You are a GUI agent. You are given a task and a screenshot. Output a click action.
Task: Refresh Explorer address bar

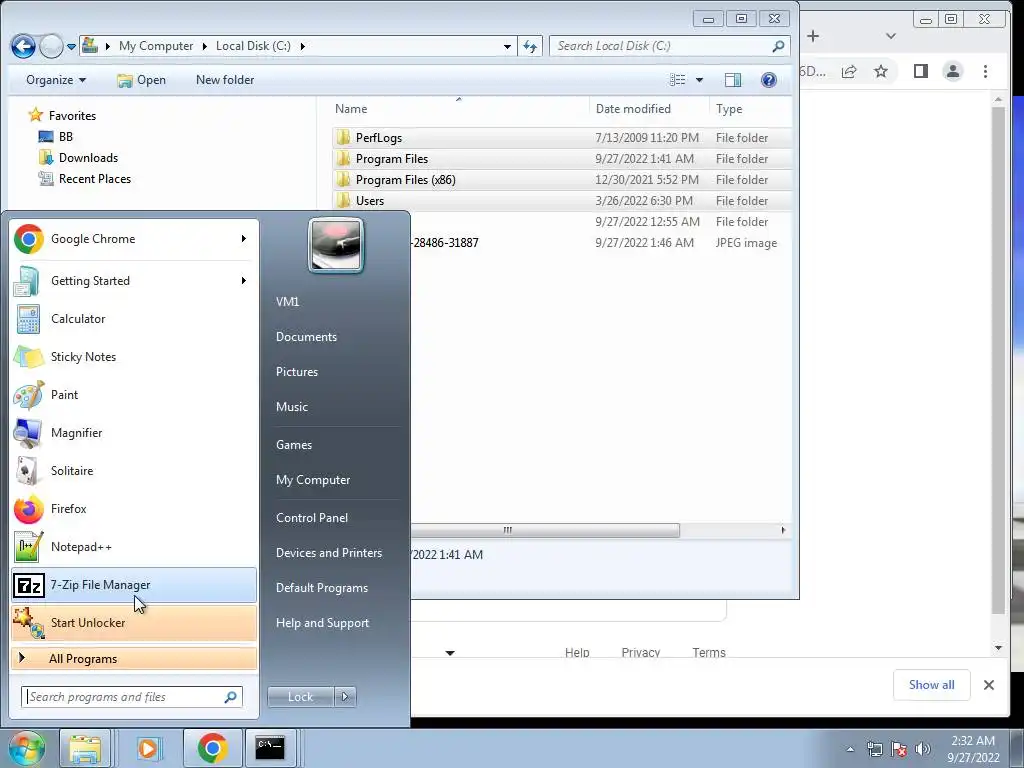(x=530, y=46)
